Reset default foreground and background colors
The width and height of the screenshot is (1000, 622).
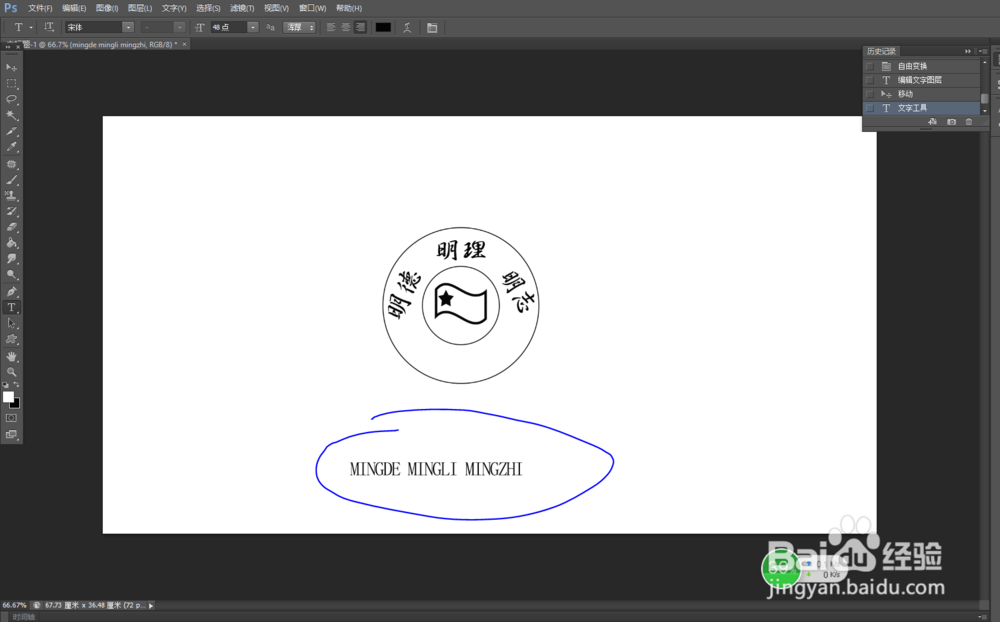coord(6,385)
